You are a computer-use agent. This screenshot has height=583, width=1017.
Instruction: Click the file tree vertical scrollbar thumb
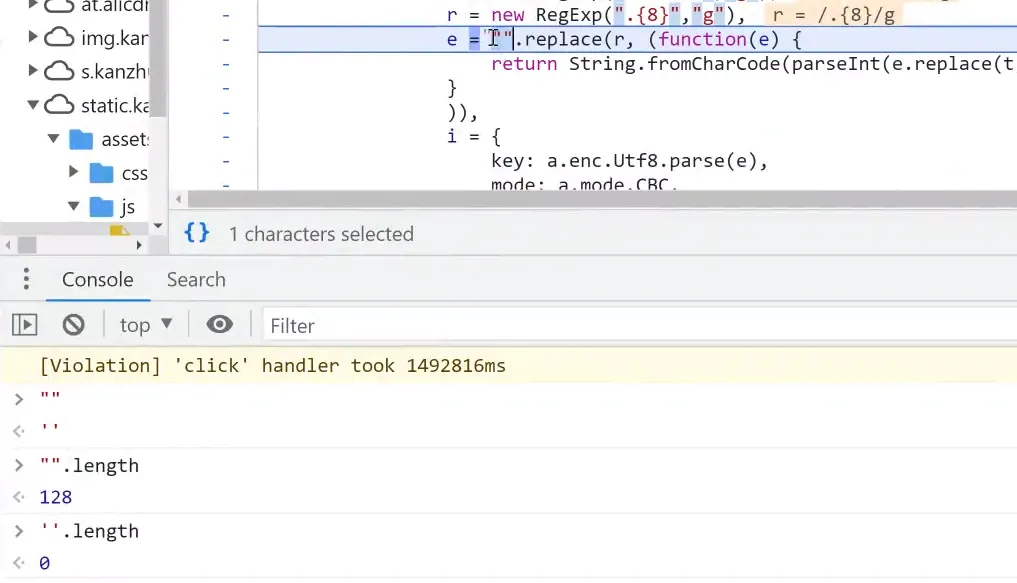pos(158,58)
